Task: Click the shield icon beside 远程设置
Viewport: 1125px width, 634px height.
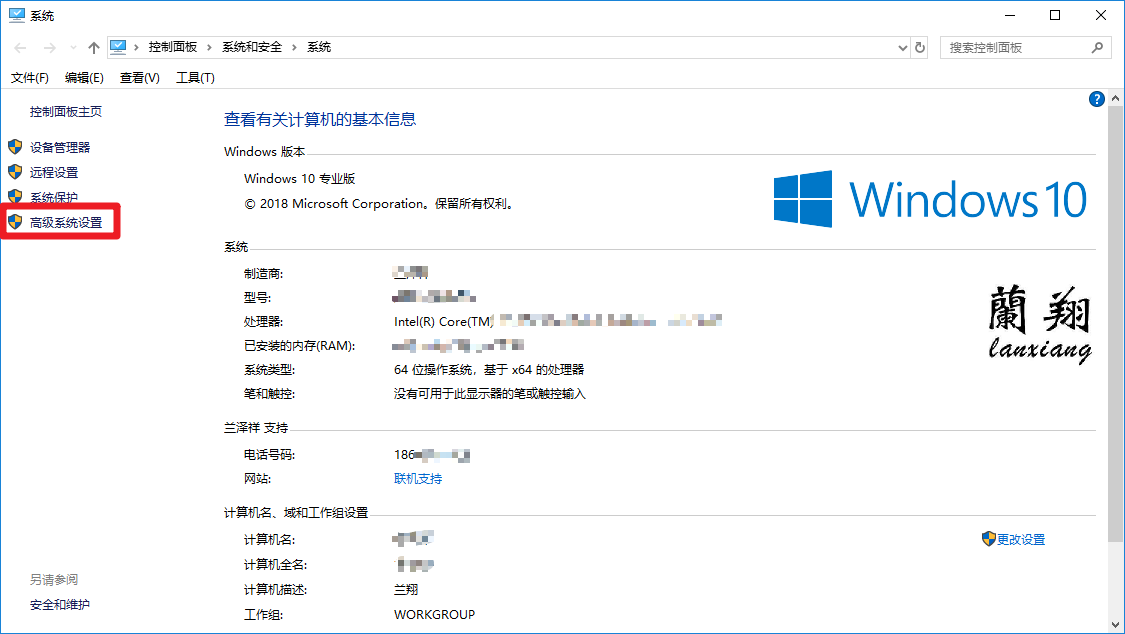Action: (x=15, y=172)
